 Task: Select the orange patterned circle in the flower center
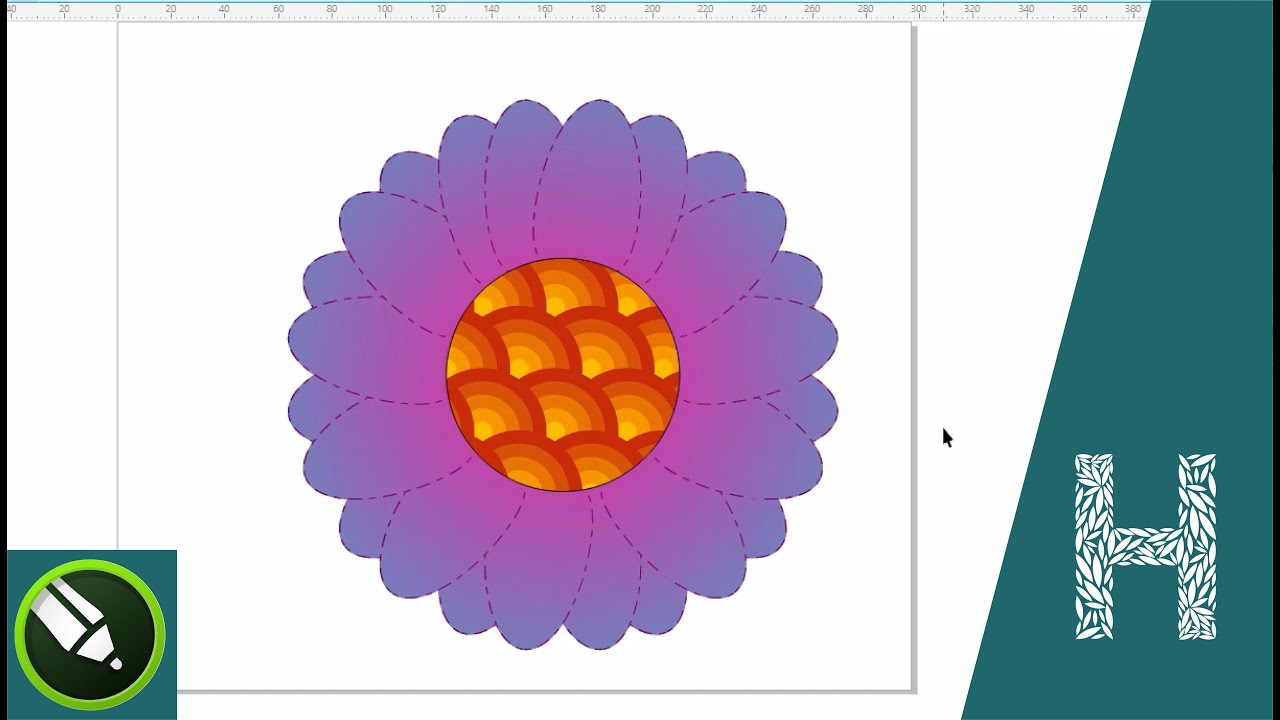point(563,375)
